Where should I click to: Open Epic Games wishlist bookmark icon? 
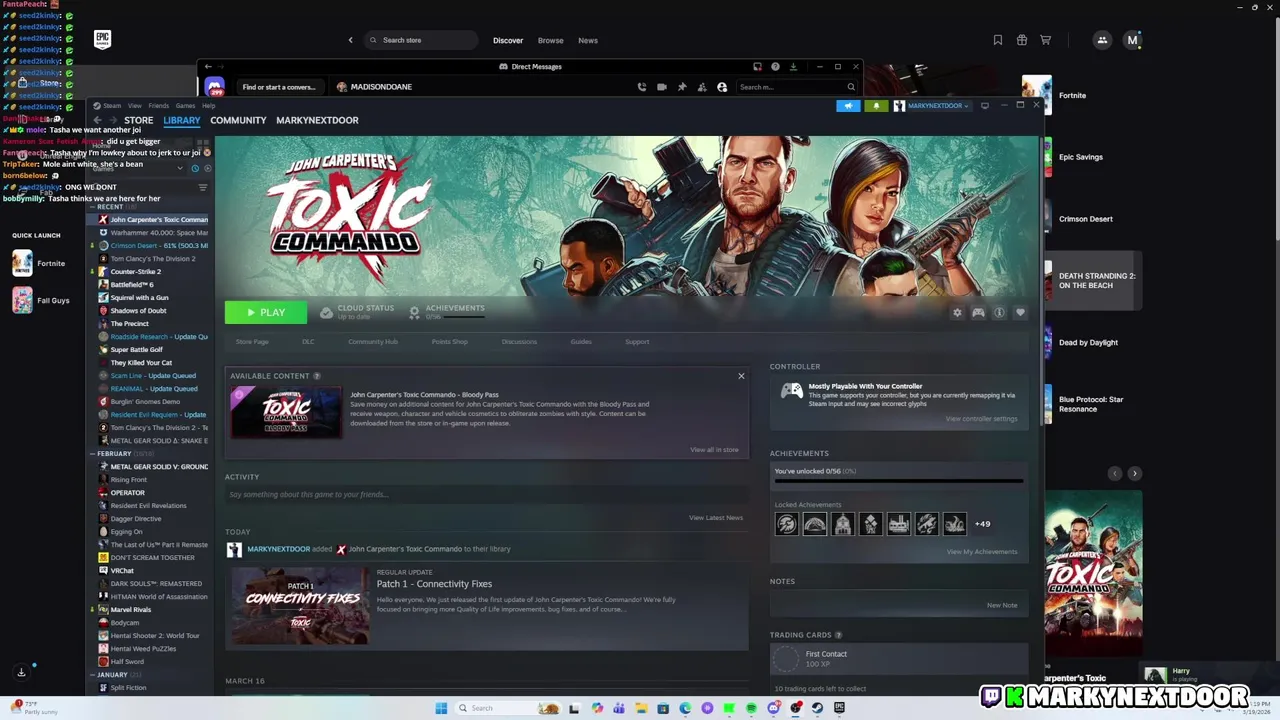pyautogui.click(x=998, y=40)
